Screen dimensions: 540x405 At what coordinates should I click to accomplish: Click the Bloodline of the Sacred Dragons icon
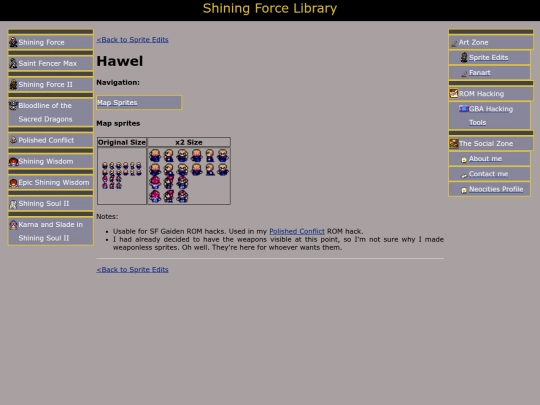(x=13, y=105)
